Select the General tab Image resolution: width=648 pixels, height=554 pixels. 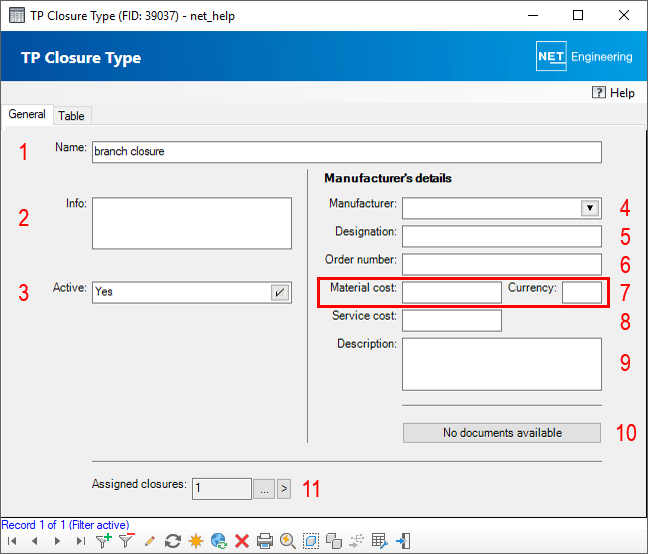pos(27,114)
